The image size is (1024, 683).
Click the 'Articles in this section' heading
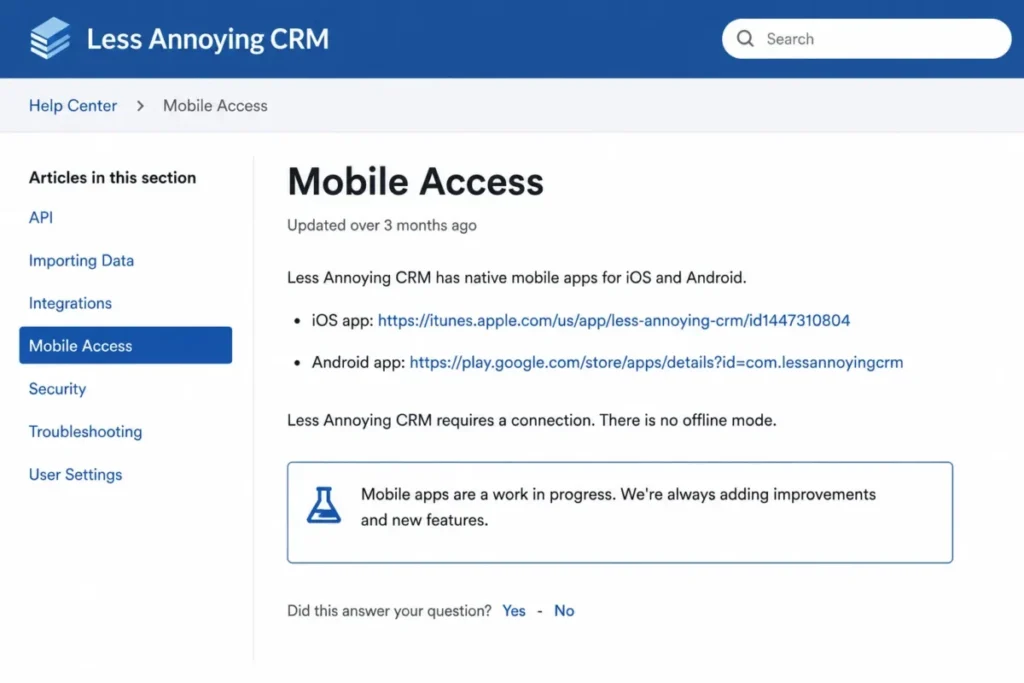(112, 178)
